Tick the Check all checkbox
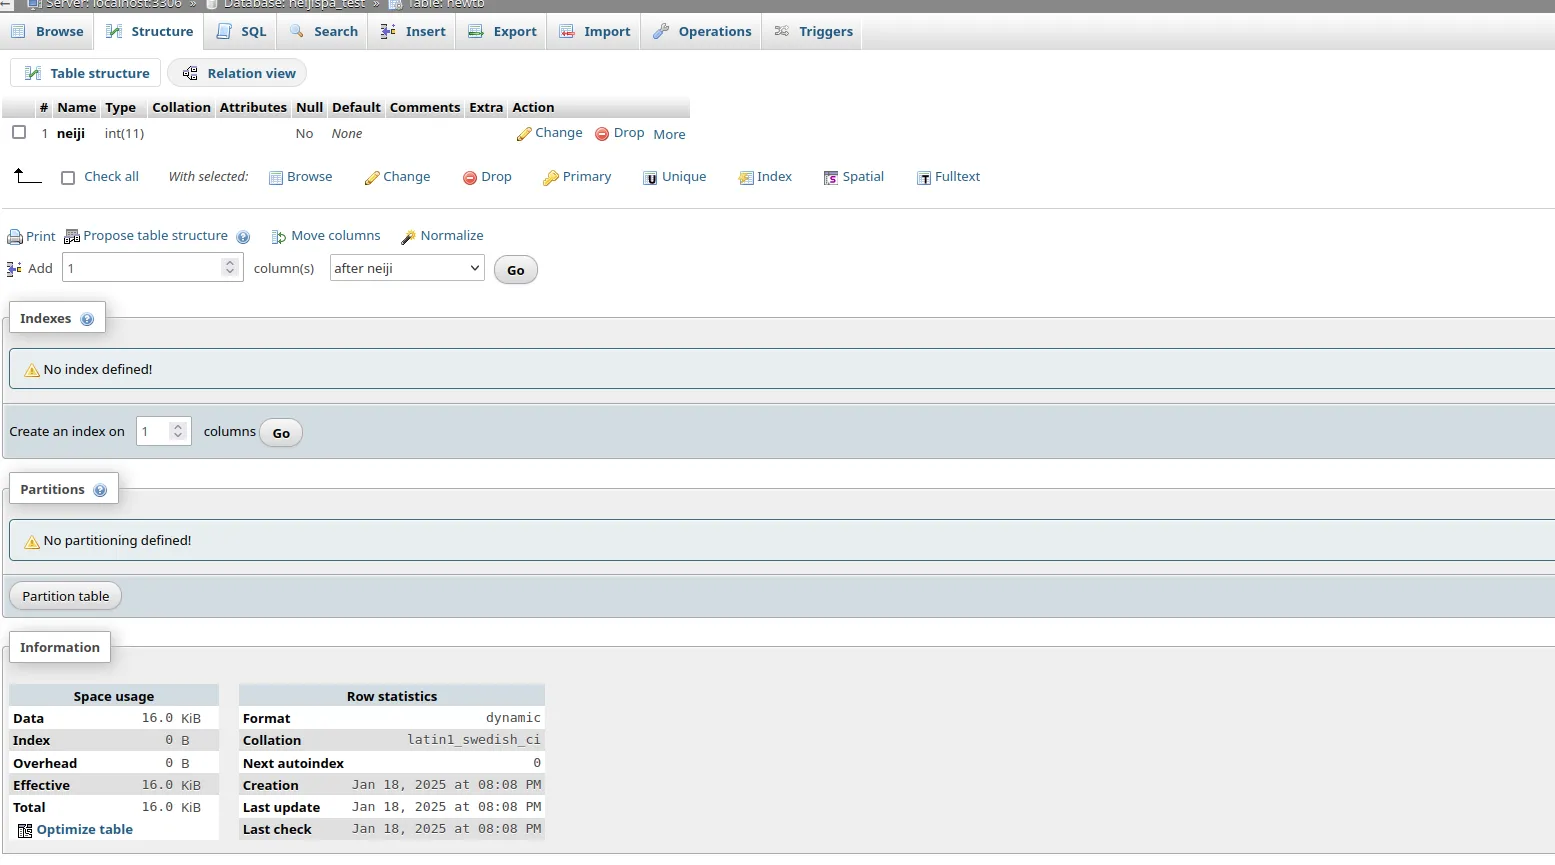 (68, 178)
